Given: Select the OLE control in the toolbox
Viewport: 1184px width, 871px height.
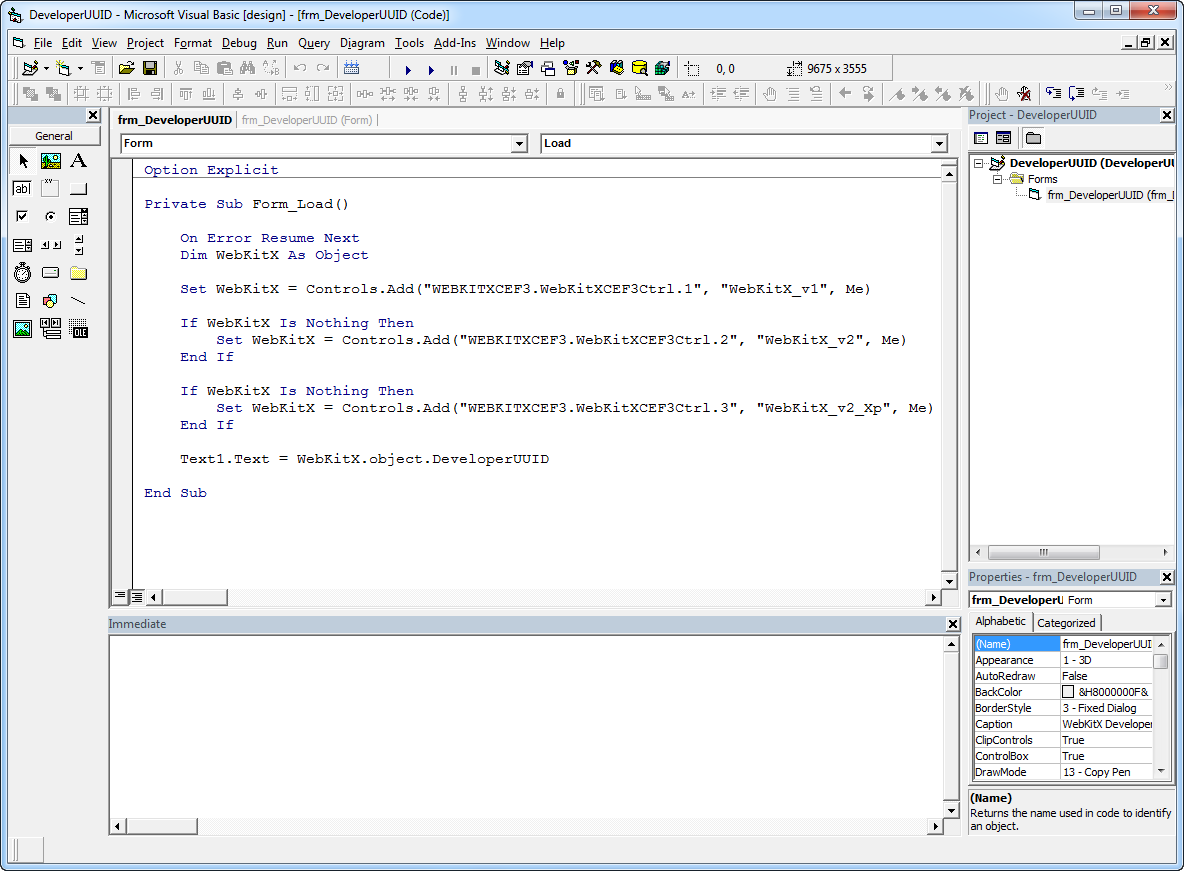Looking at the screenshot, I should [x=79, y=329].
